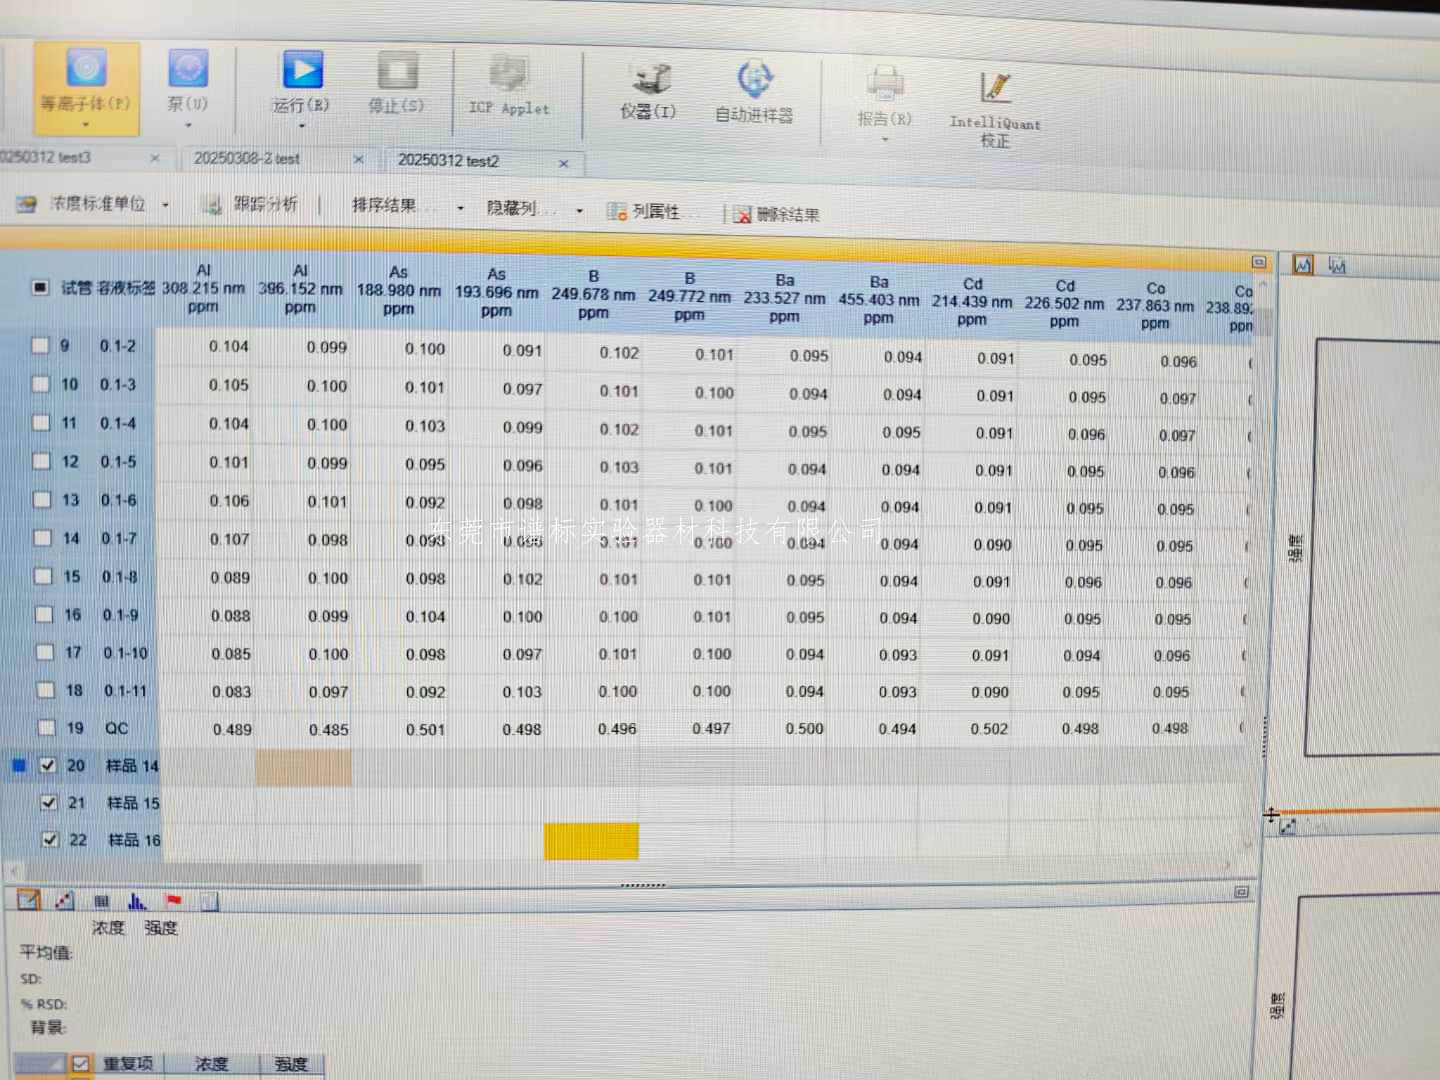Viewport: 1440px width, 1080px height.
Task: Open the Autosampler (自动进样器) icon
Action: click(x=754, y=82)
